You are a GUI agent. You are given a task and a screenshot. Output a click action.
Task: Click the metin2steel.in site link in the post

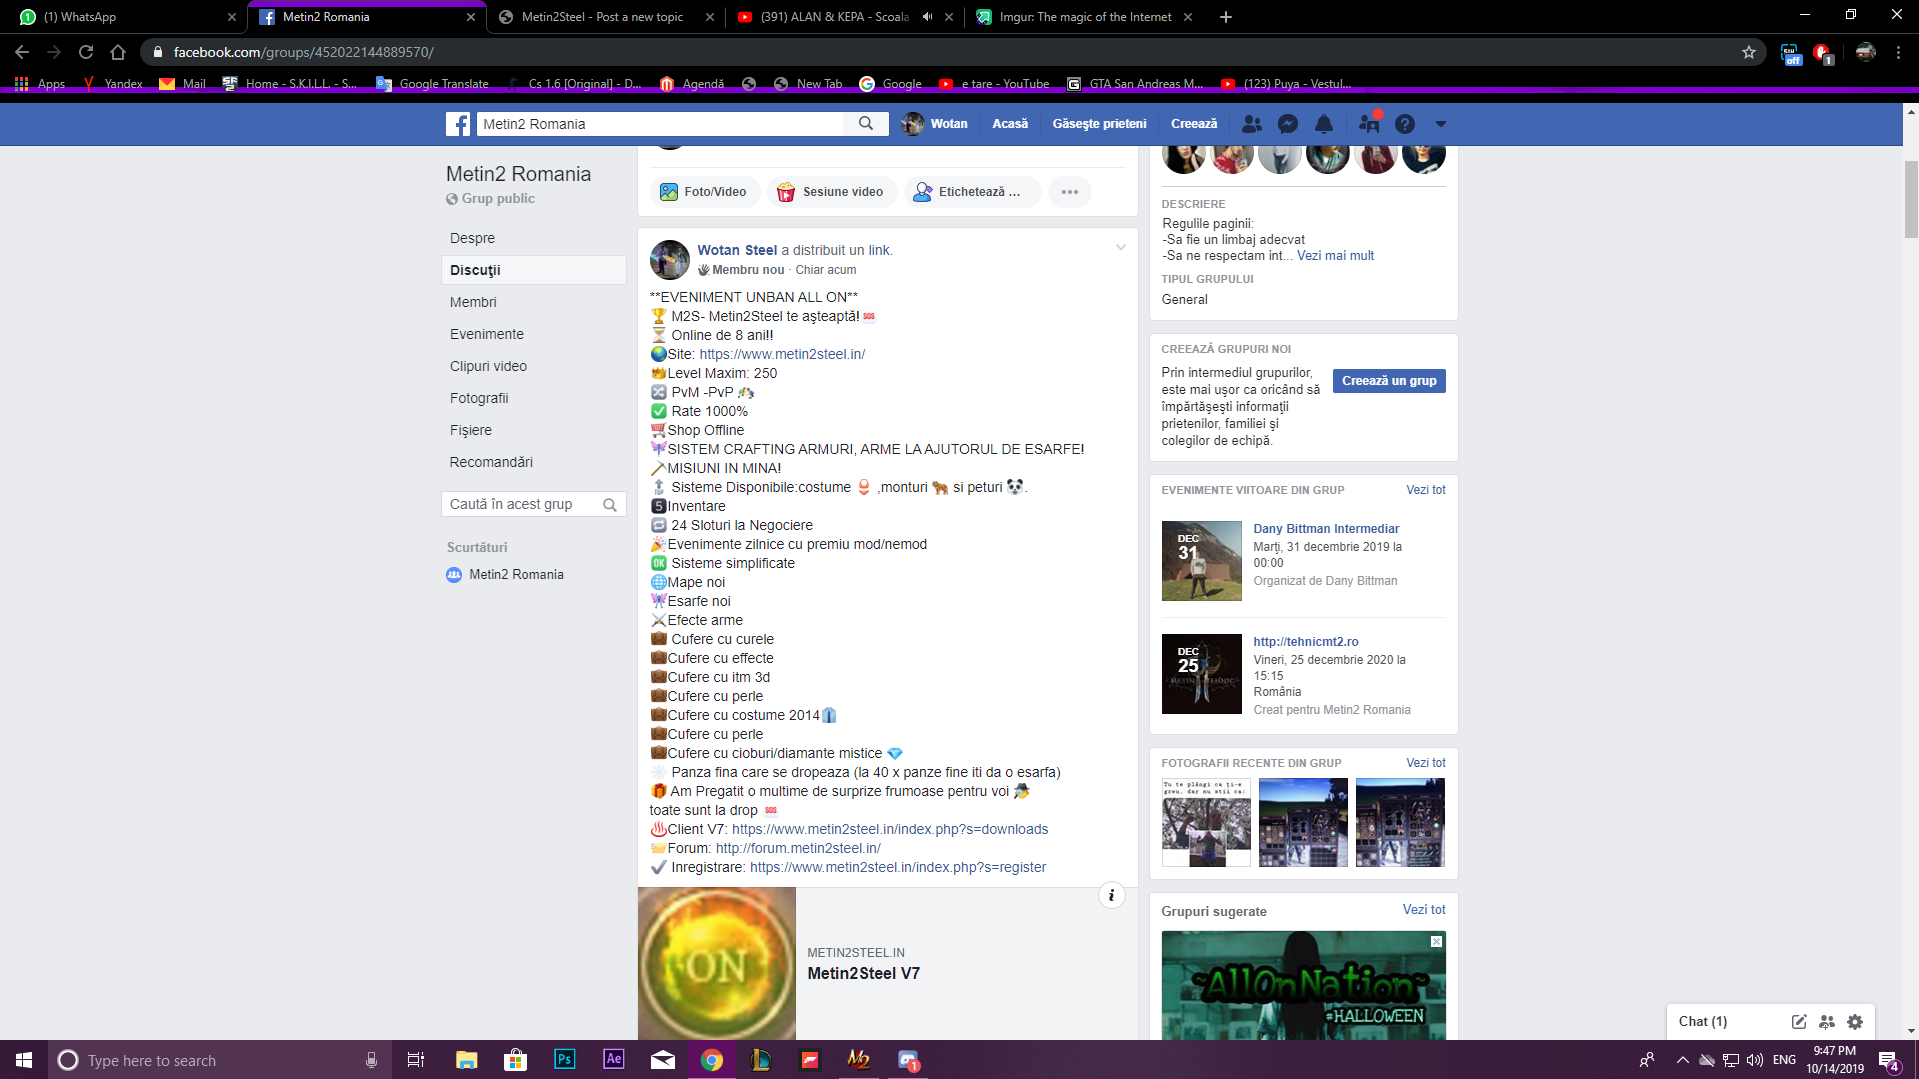point(782,354)
